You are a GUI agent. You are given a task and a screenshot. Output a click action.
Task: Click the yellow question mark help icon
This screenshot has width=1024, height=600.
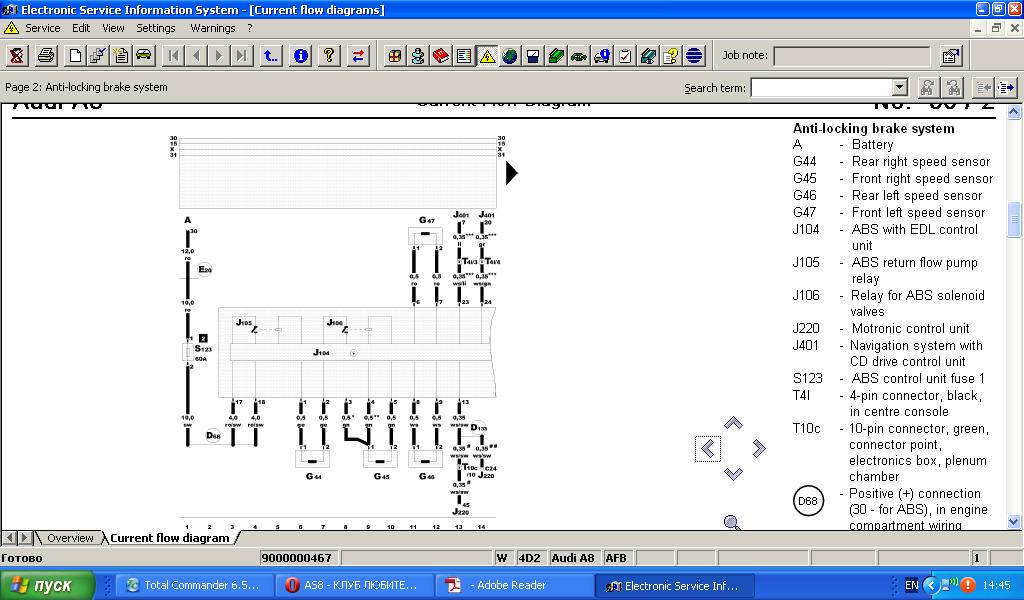pyautogui.click(x=329, y=56)
